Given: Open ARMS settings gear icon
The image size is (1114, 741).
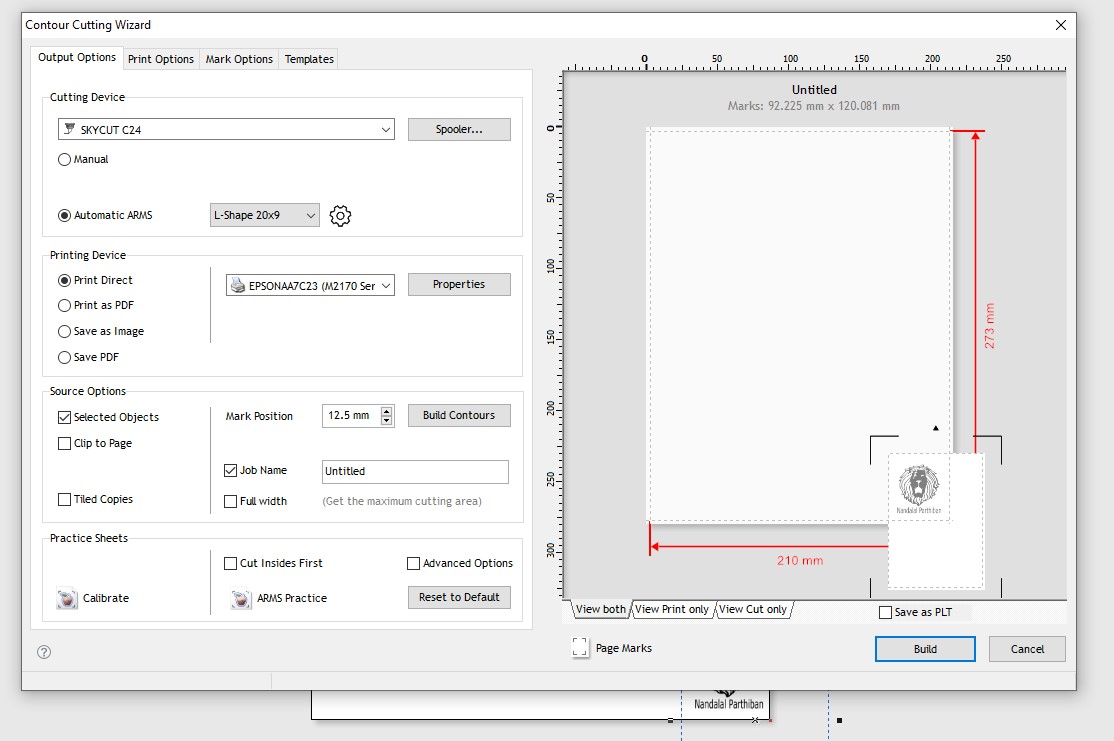Looking at the screenshot, I should (x=340, y=216).
